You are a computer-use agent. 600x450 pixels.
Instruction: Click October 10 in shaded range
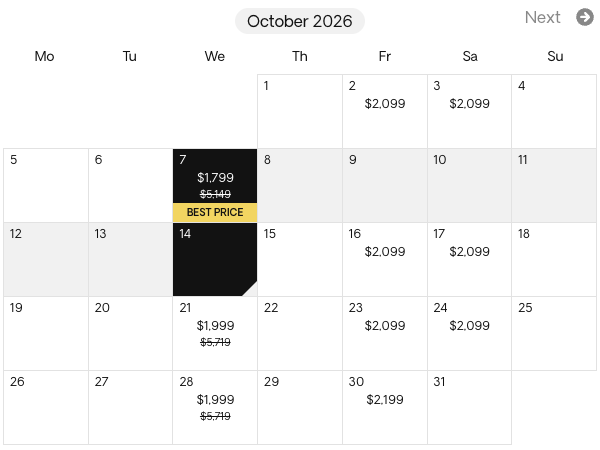pos(469,185)
